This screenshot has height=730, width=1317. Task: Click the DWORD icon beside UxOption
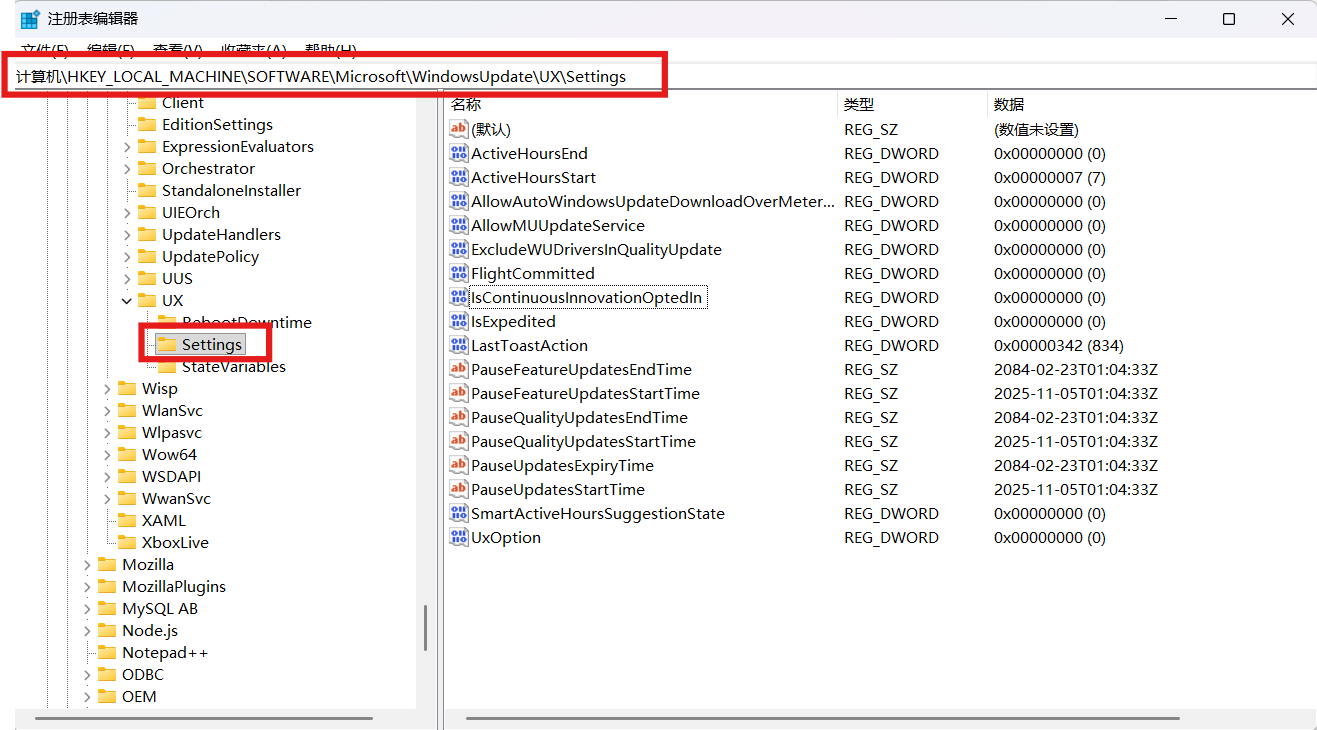pyautogui.click(x=459, y=537)
